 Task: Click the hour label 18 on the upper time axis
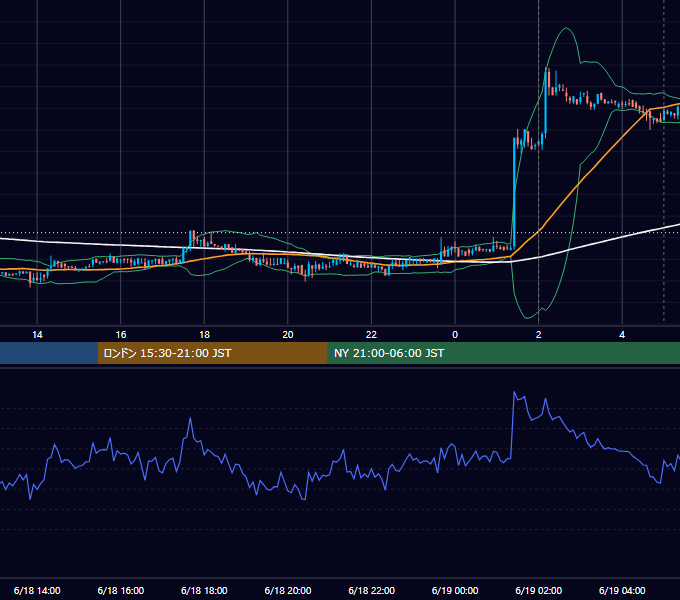coord(204,335)
